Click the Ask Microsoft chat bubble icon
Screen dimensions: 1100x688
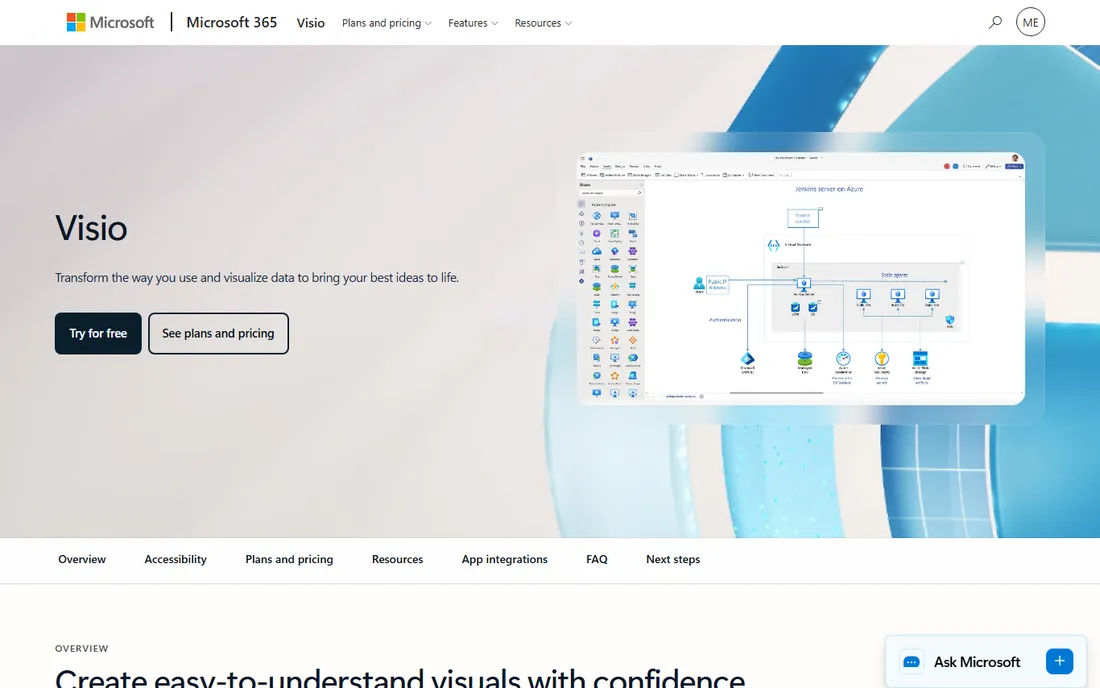(911, 662)
